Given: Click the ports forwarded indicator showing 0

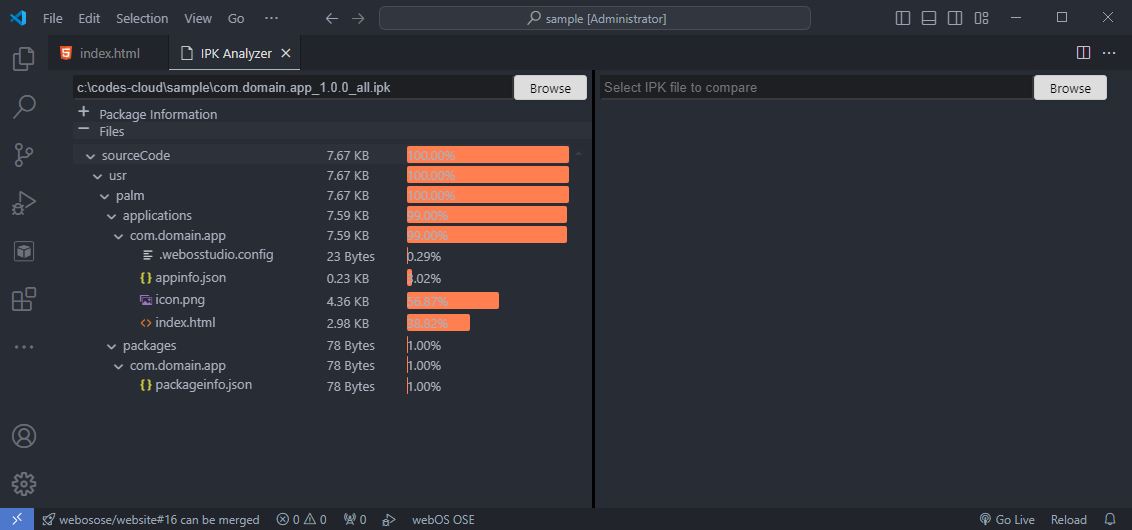Looking at the screenshot, I should point(354,519).
